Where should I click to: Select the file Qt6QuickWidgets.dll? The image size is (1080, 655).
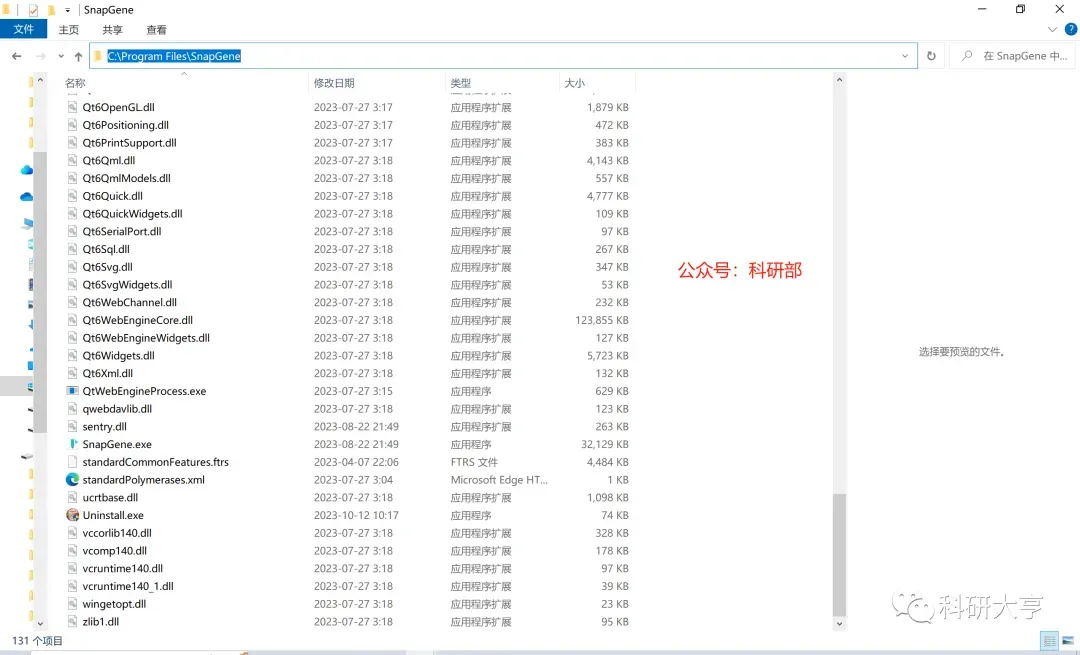[x=132, y=214]
